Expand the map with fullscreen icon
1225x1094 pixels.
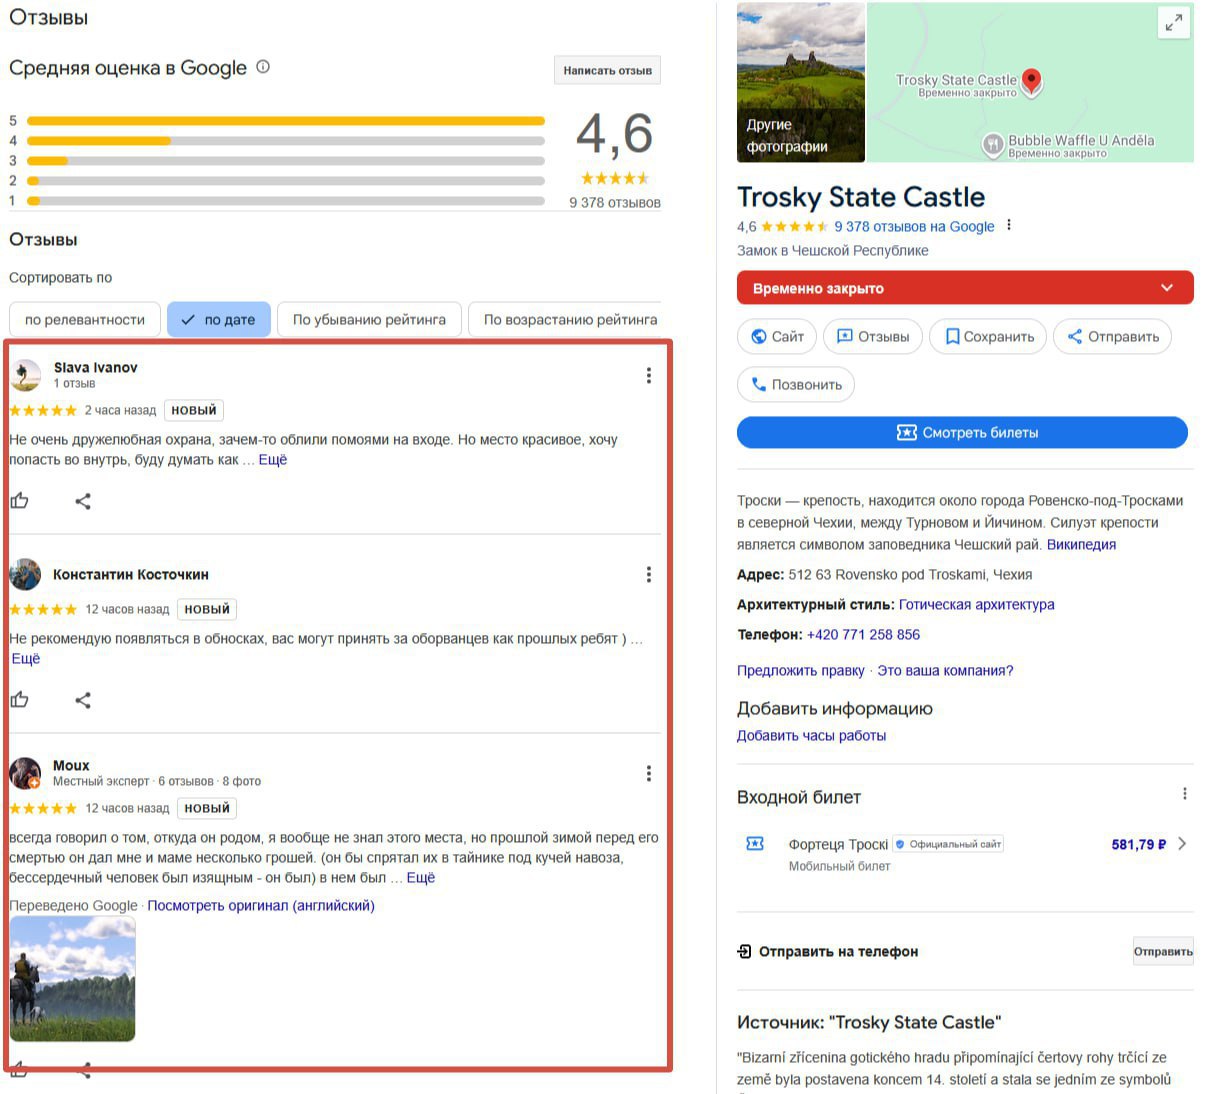click(x=1173, y=22)
